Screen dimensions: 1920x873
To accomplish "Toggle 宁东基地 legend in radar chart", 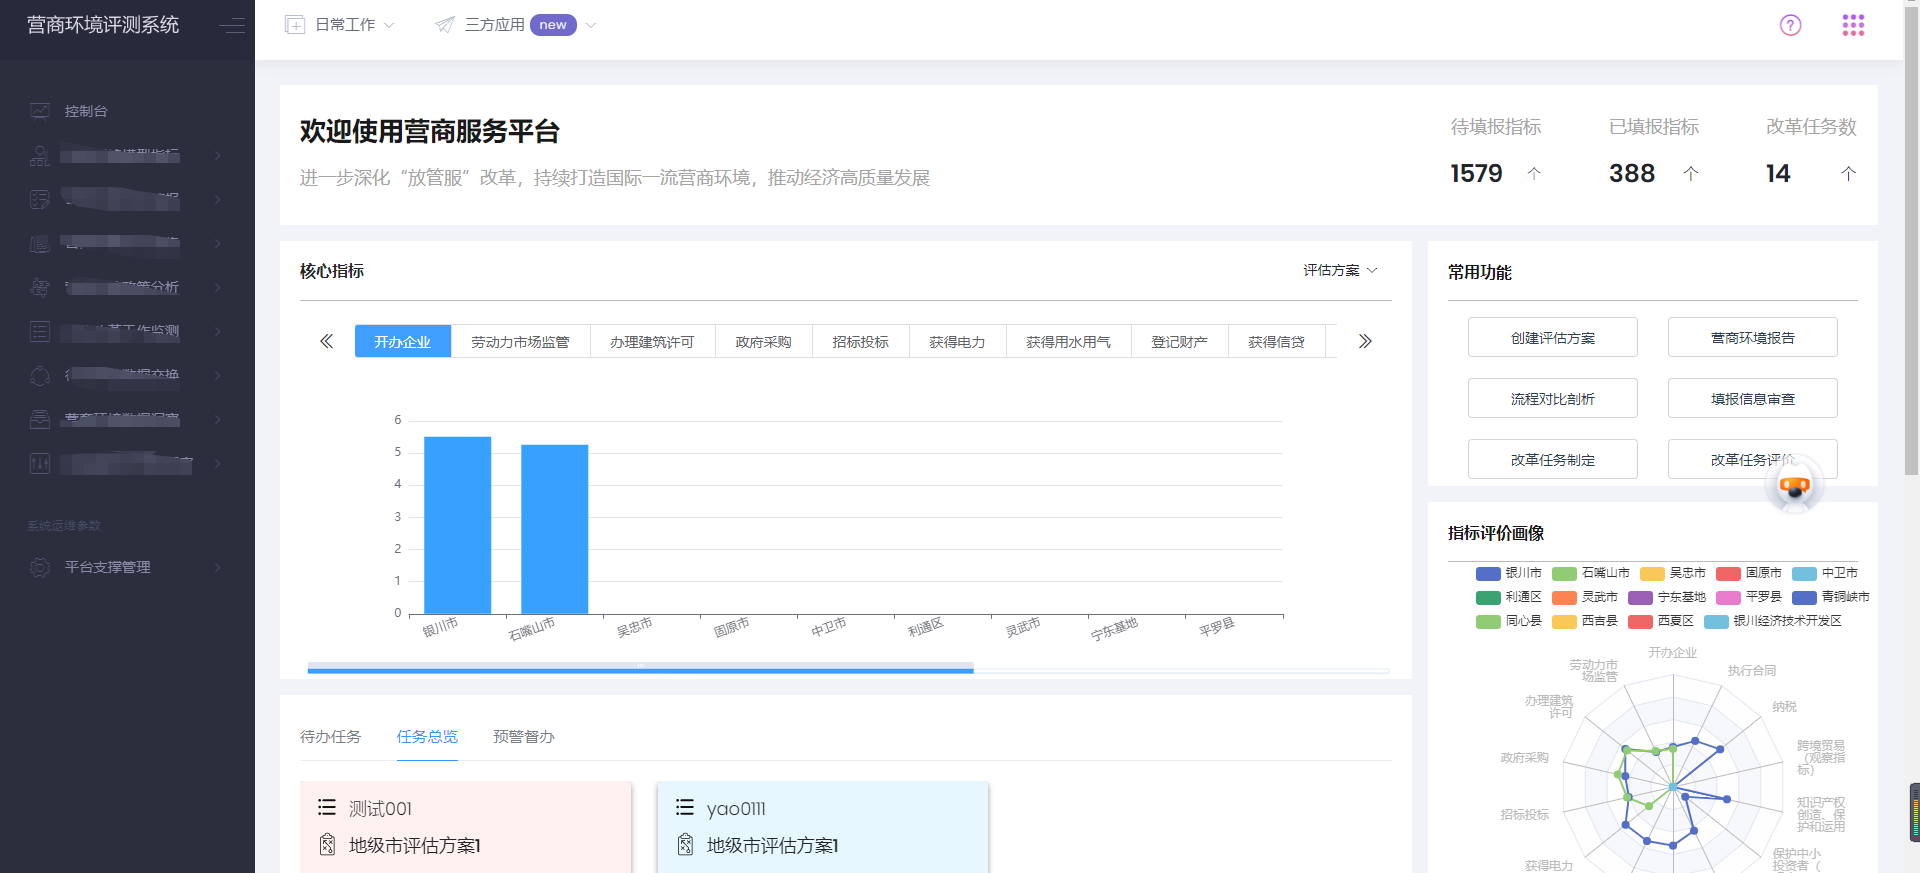I will tap(1667, 597).
